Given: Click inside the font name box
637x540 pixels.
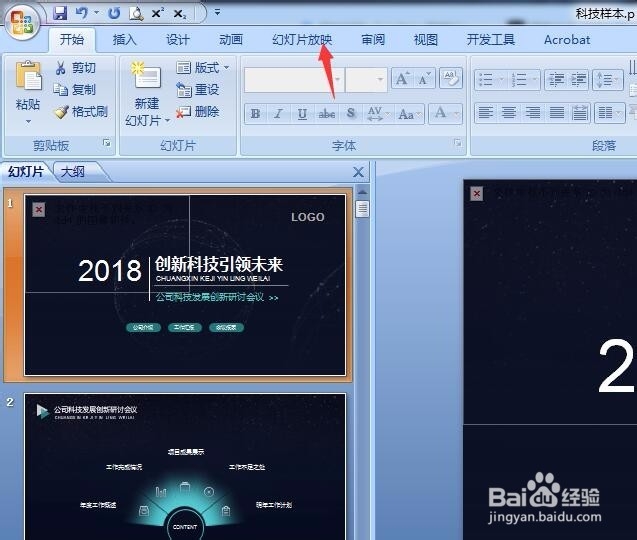Looking at the screenshot, I should tap(288, 79).
